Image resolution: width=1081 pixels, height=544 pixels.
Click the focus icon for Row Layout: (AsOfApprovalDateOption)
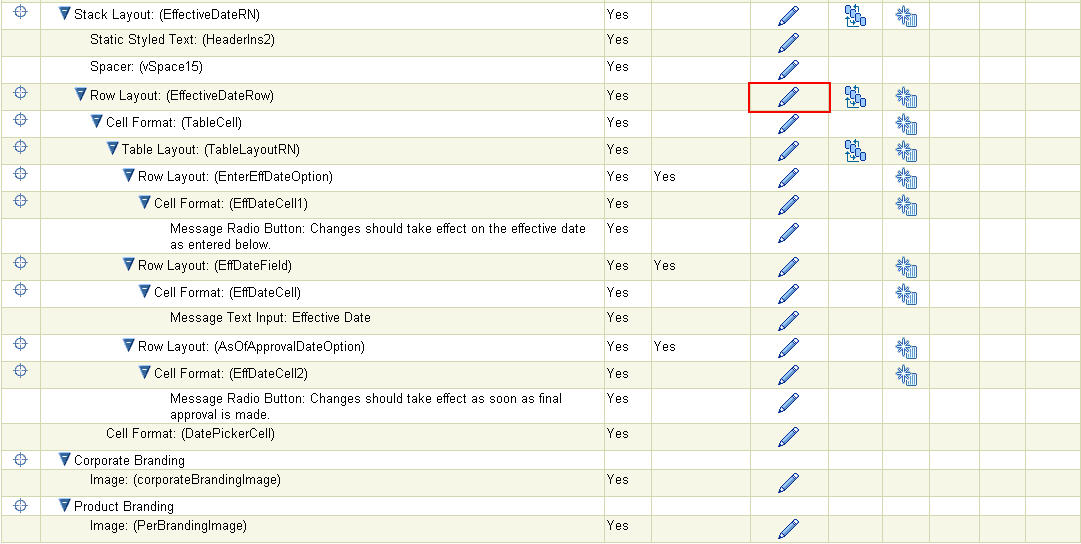pos(21,344)
